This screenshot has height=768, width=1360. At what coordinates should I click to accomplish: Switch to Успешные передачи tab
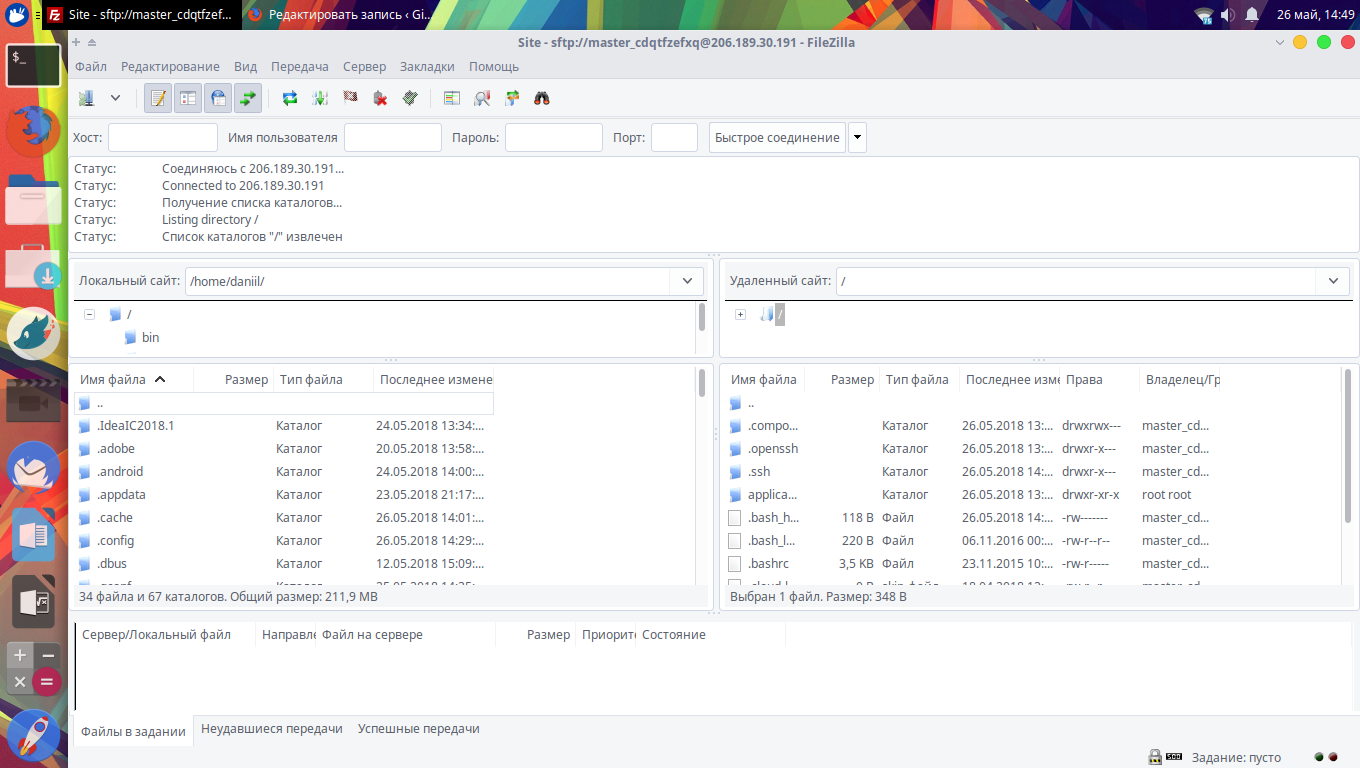pyautogui.click(x=419, y=729)
